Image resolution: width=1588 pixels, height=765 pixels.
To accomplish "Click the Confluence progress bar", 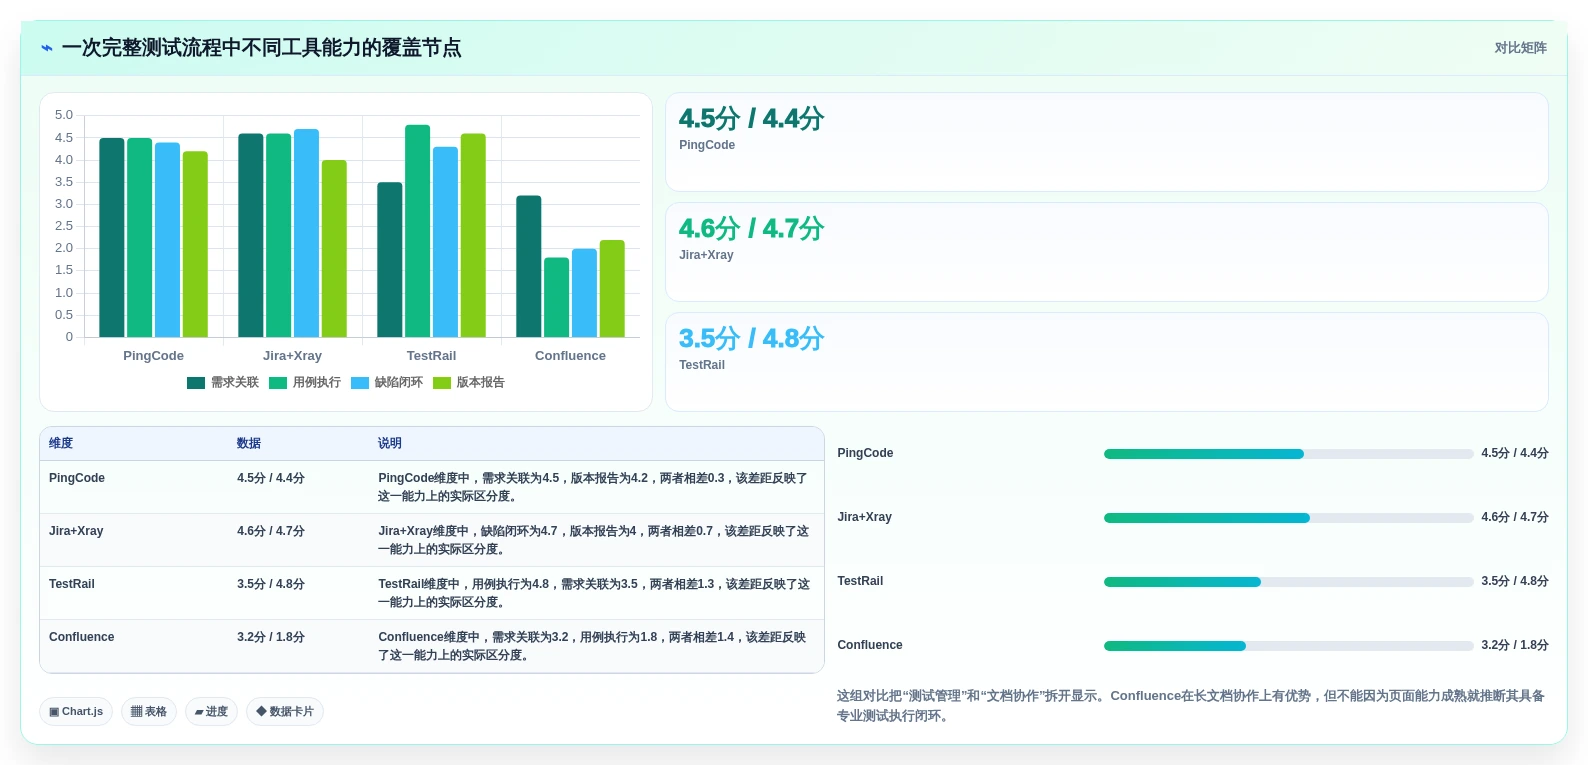I will (x=1288, y=646).
